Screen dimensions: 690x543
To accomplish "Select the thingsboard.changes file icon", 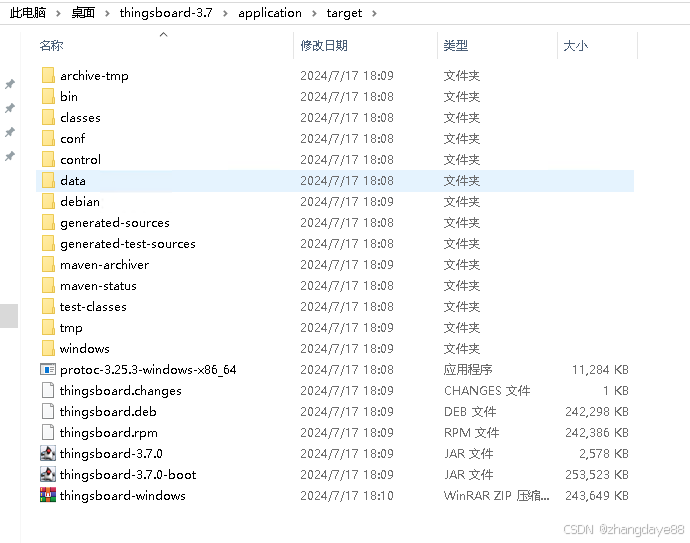I will coord(48,390).
